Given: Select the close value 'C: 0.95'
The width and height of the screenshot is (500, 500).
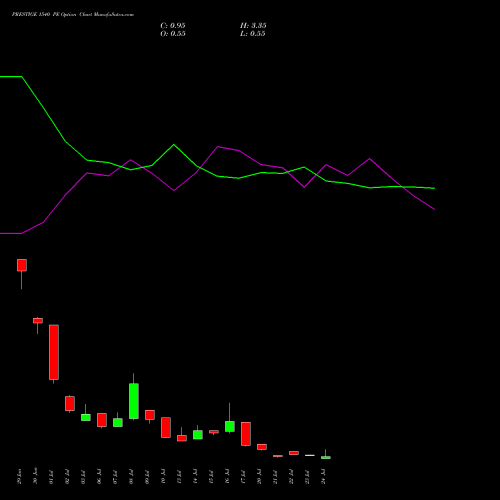Looking at the screenshot, I should [x=173, y=26].
